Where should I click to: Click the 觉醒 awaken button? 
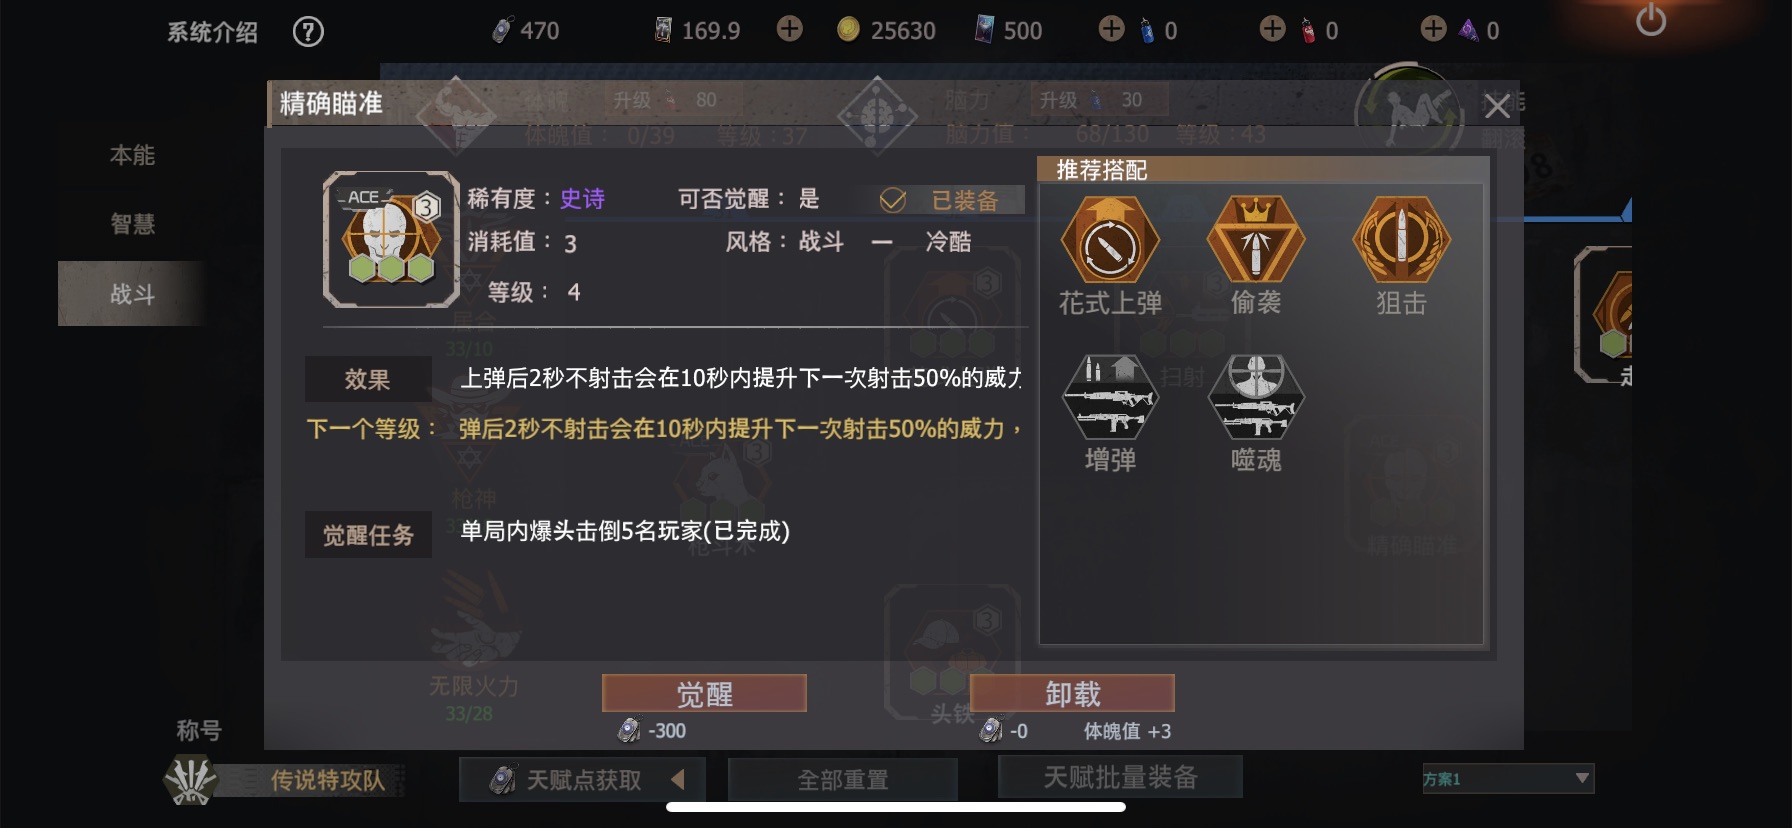[704, 693]
